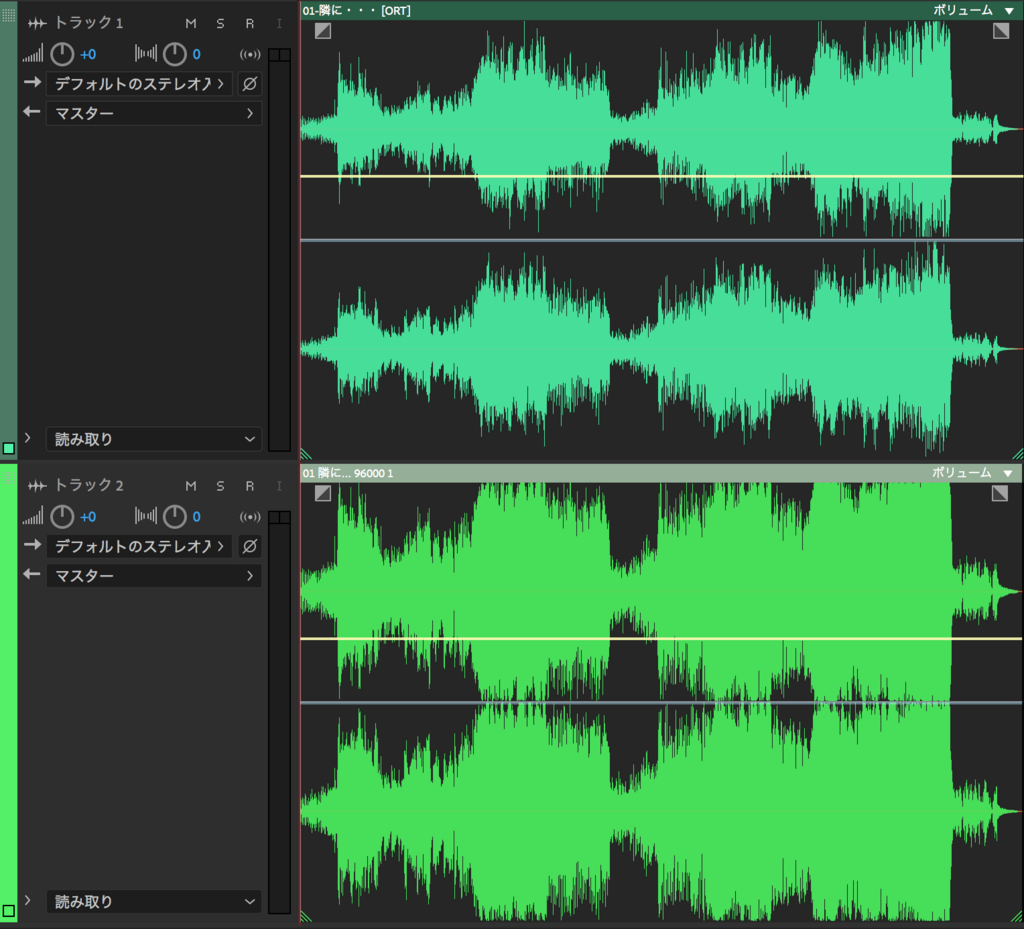The width and height of the screenshot is (1024, 929).
Task: Click Track 1 output arrow icon
Action: click(x=32, y=112)
